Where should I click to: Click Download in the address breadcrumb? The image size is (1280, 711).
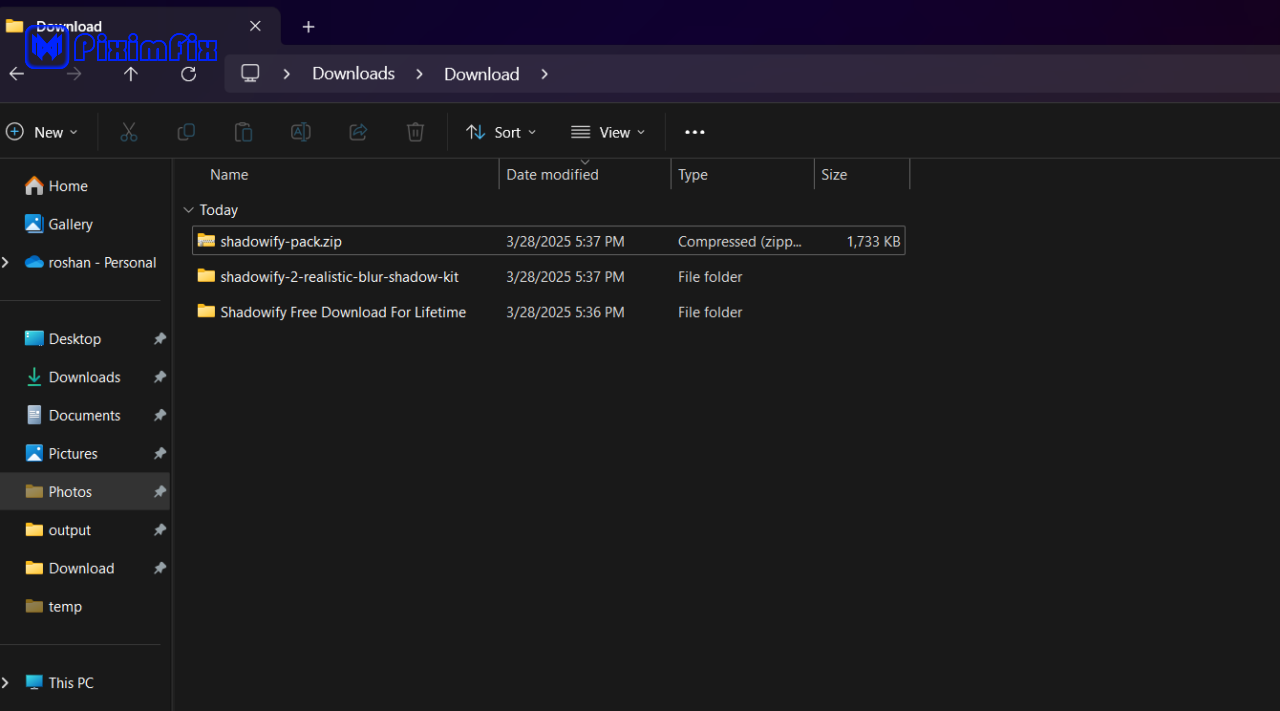(x=481, y=74)
